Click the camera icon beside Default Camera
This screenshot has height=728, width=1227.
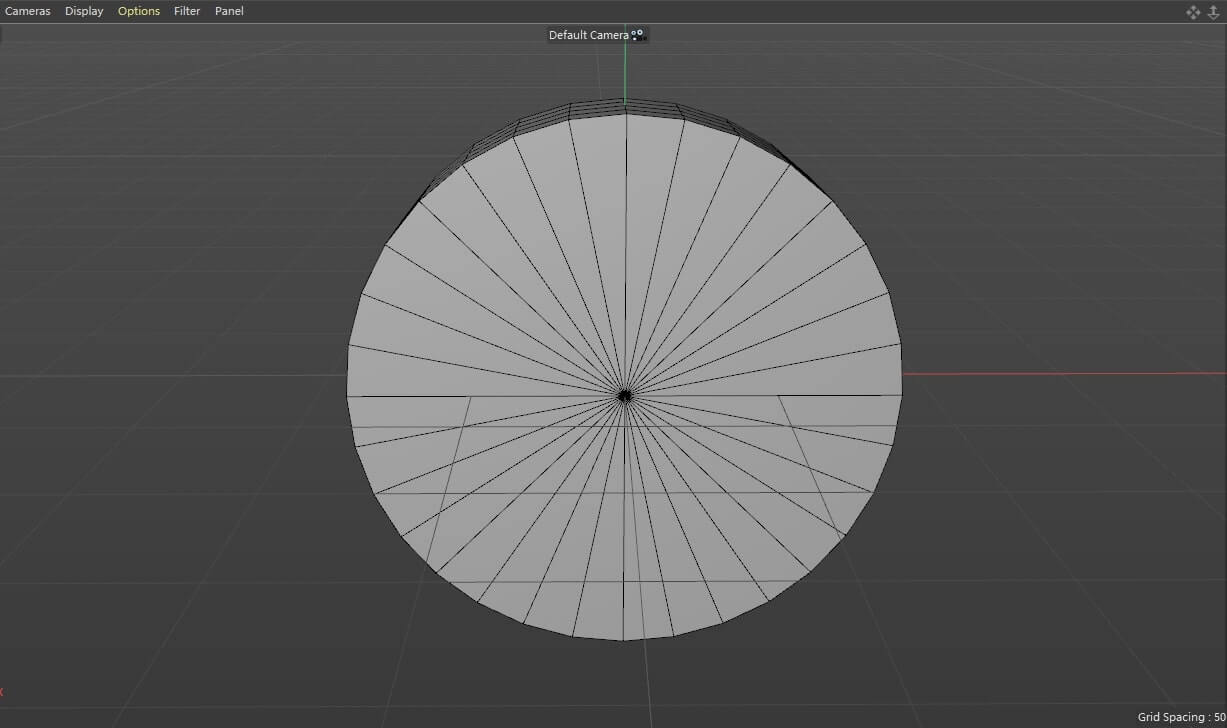point(638,34)
